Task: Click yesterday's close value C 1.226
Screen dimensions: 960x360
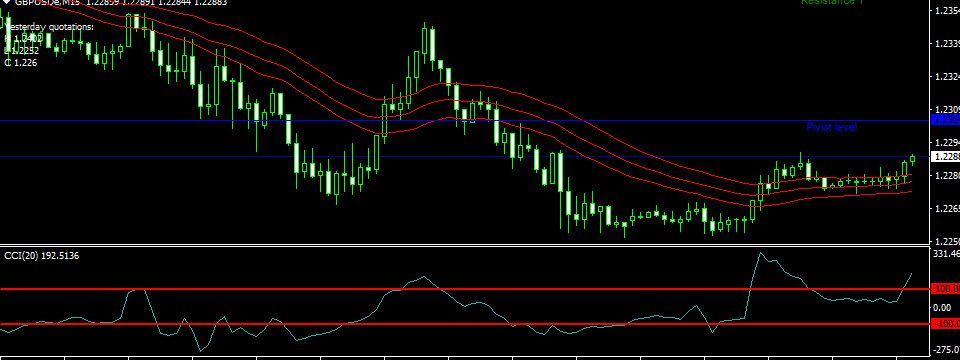Action: click(x=21, y=62)
